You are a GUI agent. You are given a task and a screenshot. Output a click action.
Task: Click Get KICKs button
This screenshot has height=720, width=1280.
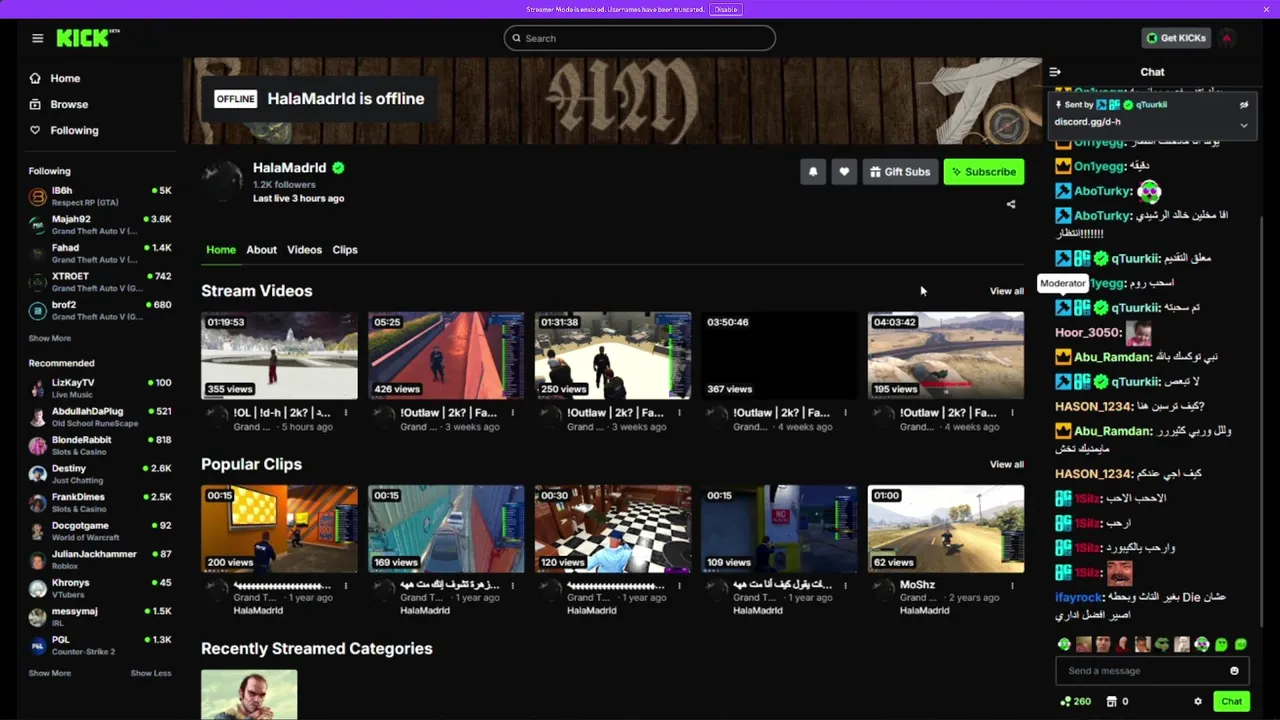[x=1176, y=38]
